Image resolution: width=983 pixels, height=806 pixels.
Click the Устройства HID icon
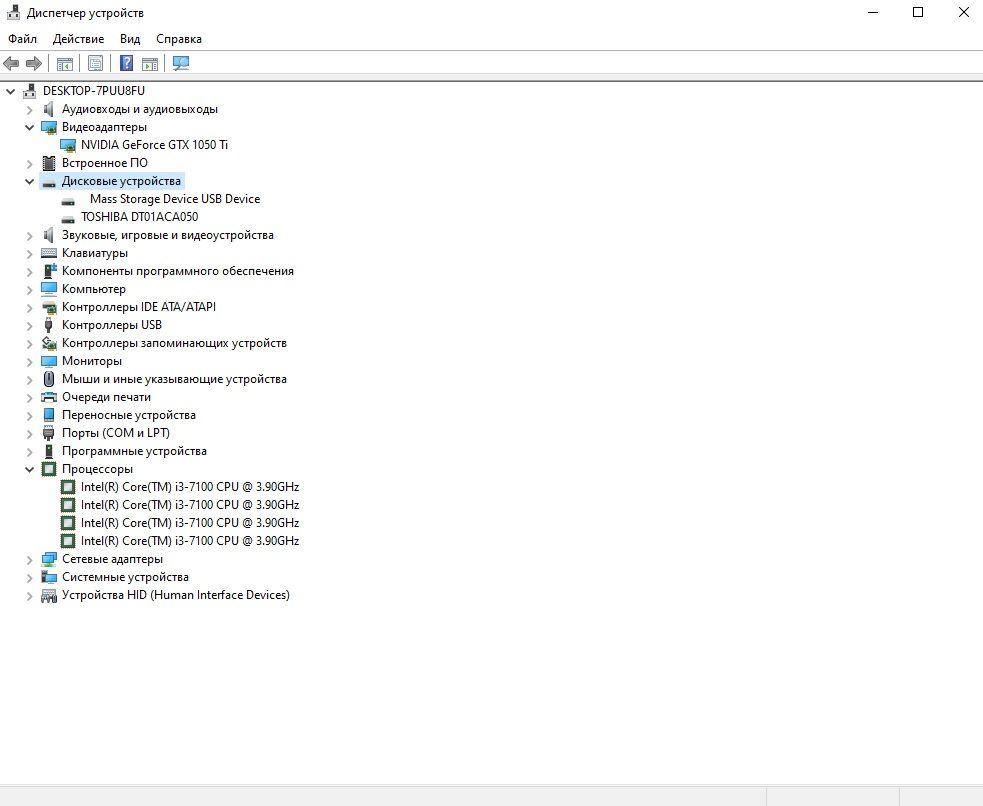click(x=49, y=595)
